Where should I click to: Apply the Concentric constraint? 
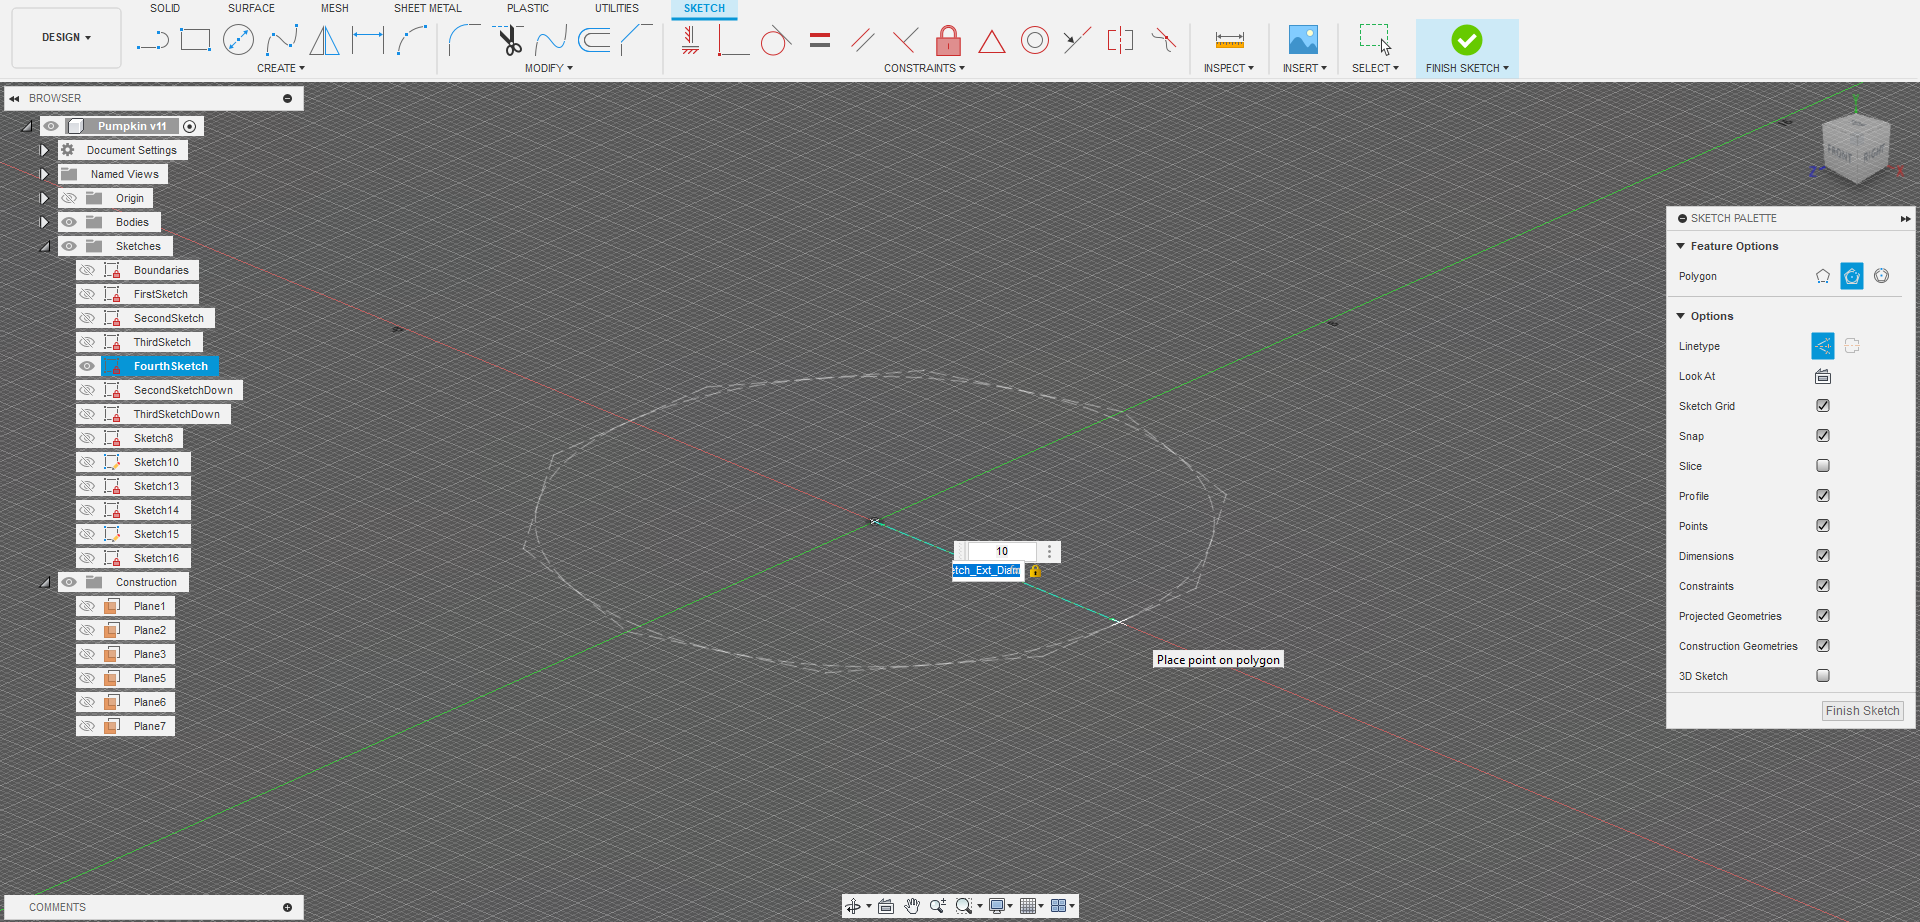click(1035, 40)
